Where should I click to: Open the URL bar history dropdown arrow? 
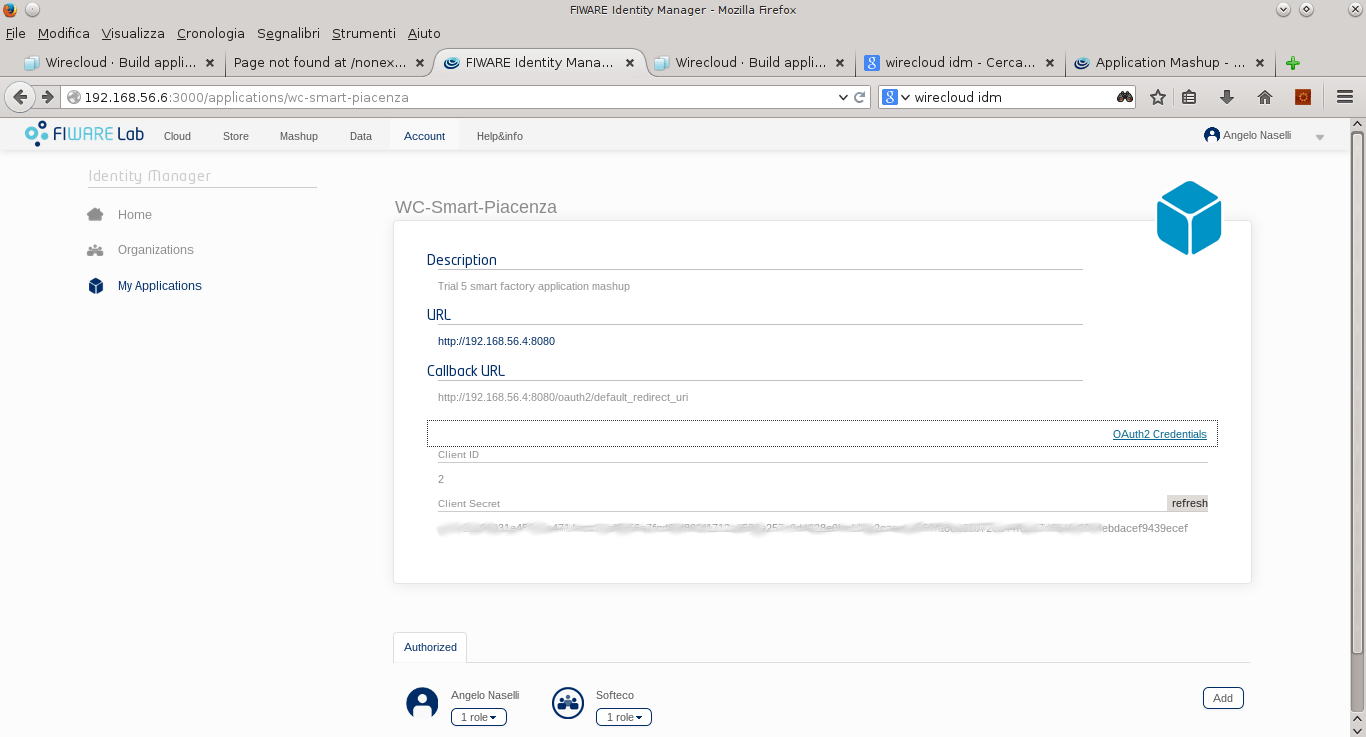pos(842,97)
